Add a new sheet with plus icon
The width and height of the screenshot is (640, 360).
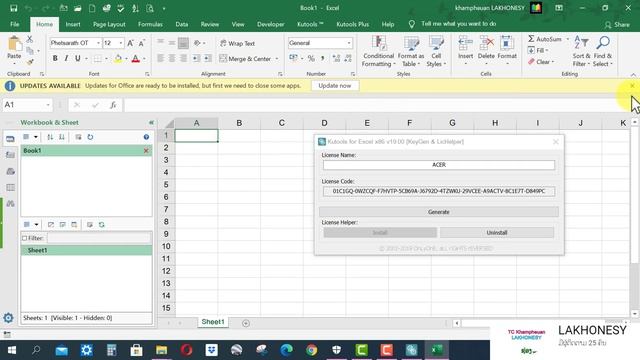246,323
